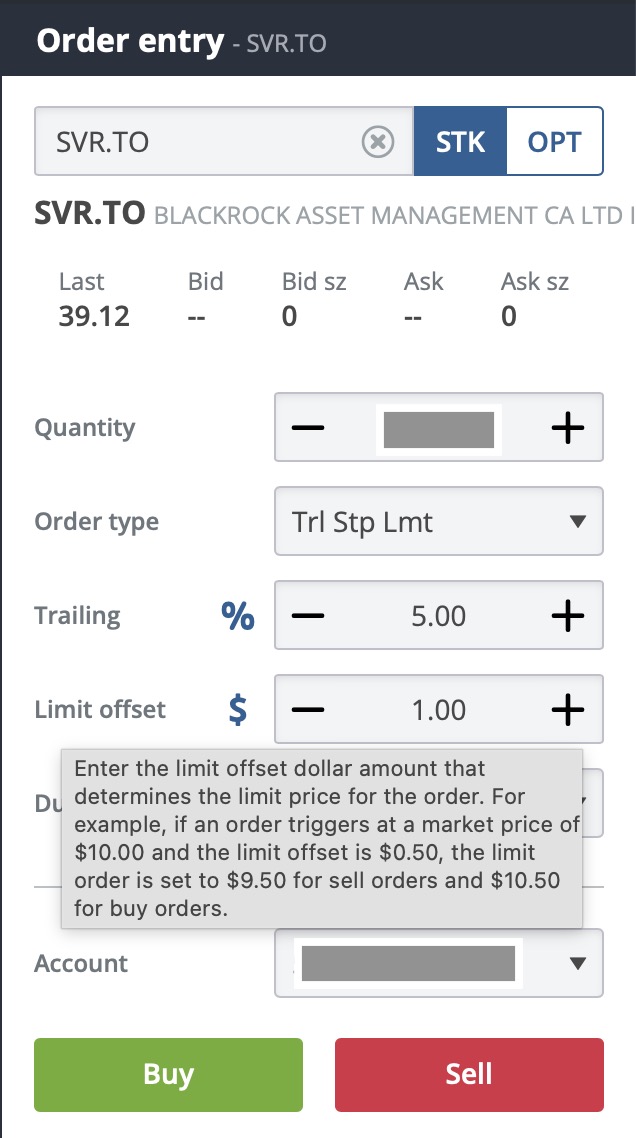Increase limit offset with plus
The height and width of the screenshot is (1138, 636).
pos(567,710)
